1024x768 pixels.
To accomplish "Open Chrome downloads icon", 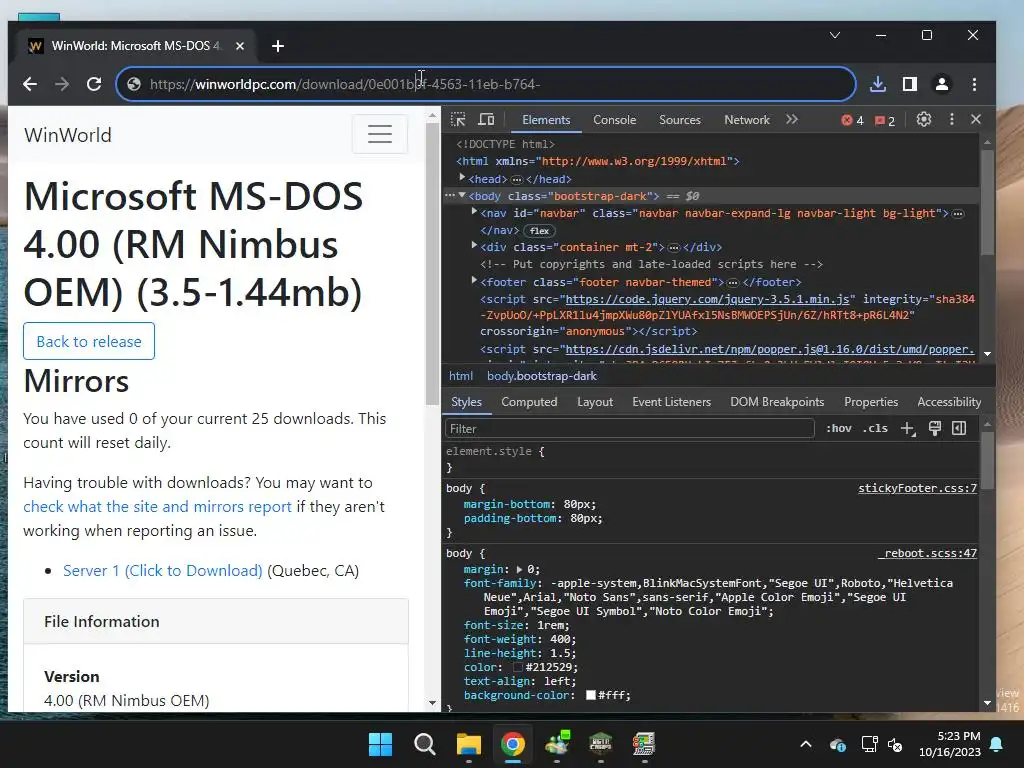I will (878, 84).
